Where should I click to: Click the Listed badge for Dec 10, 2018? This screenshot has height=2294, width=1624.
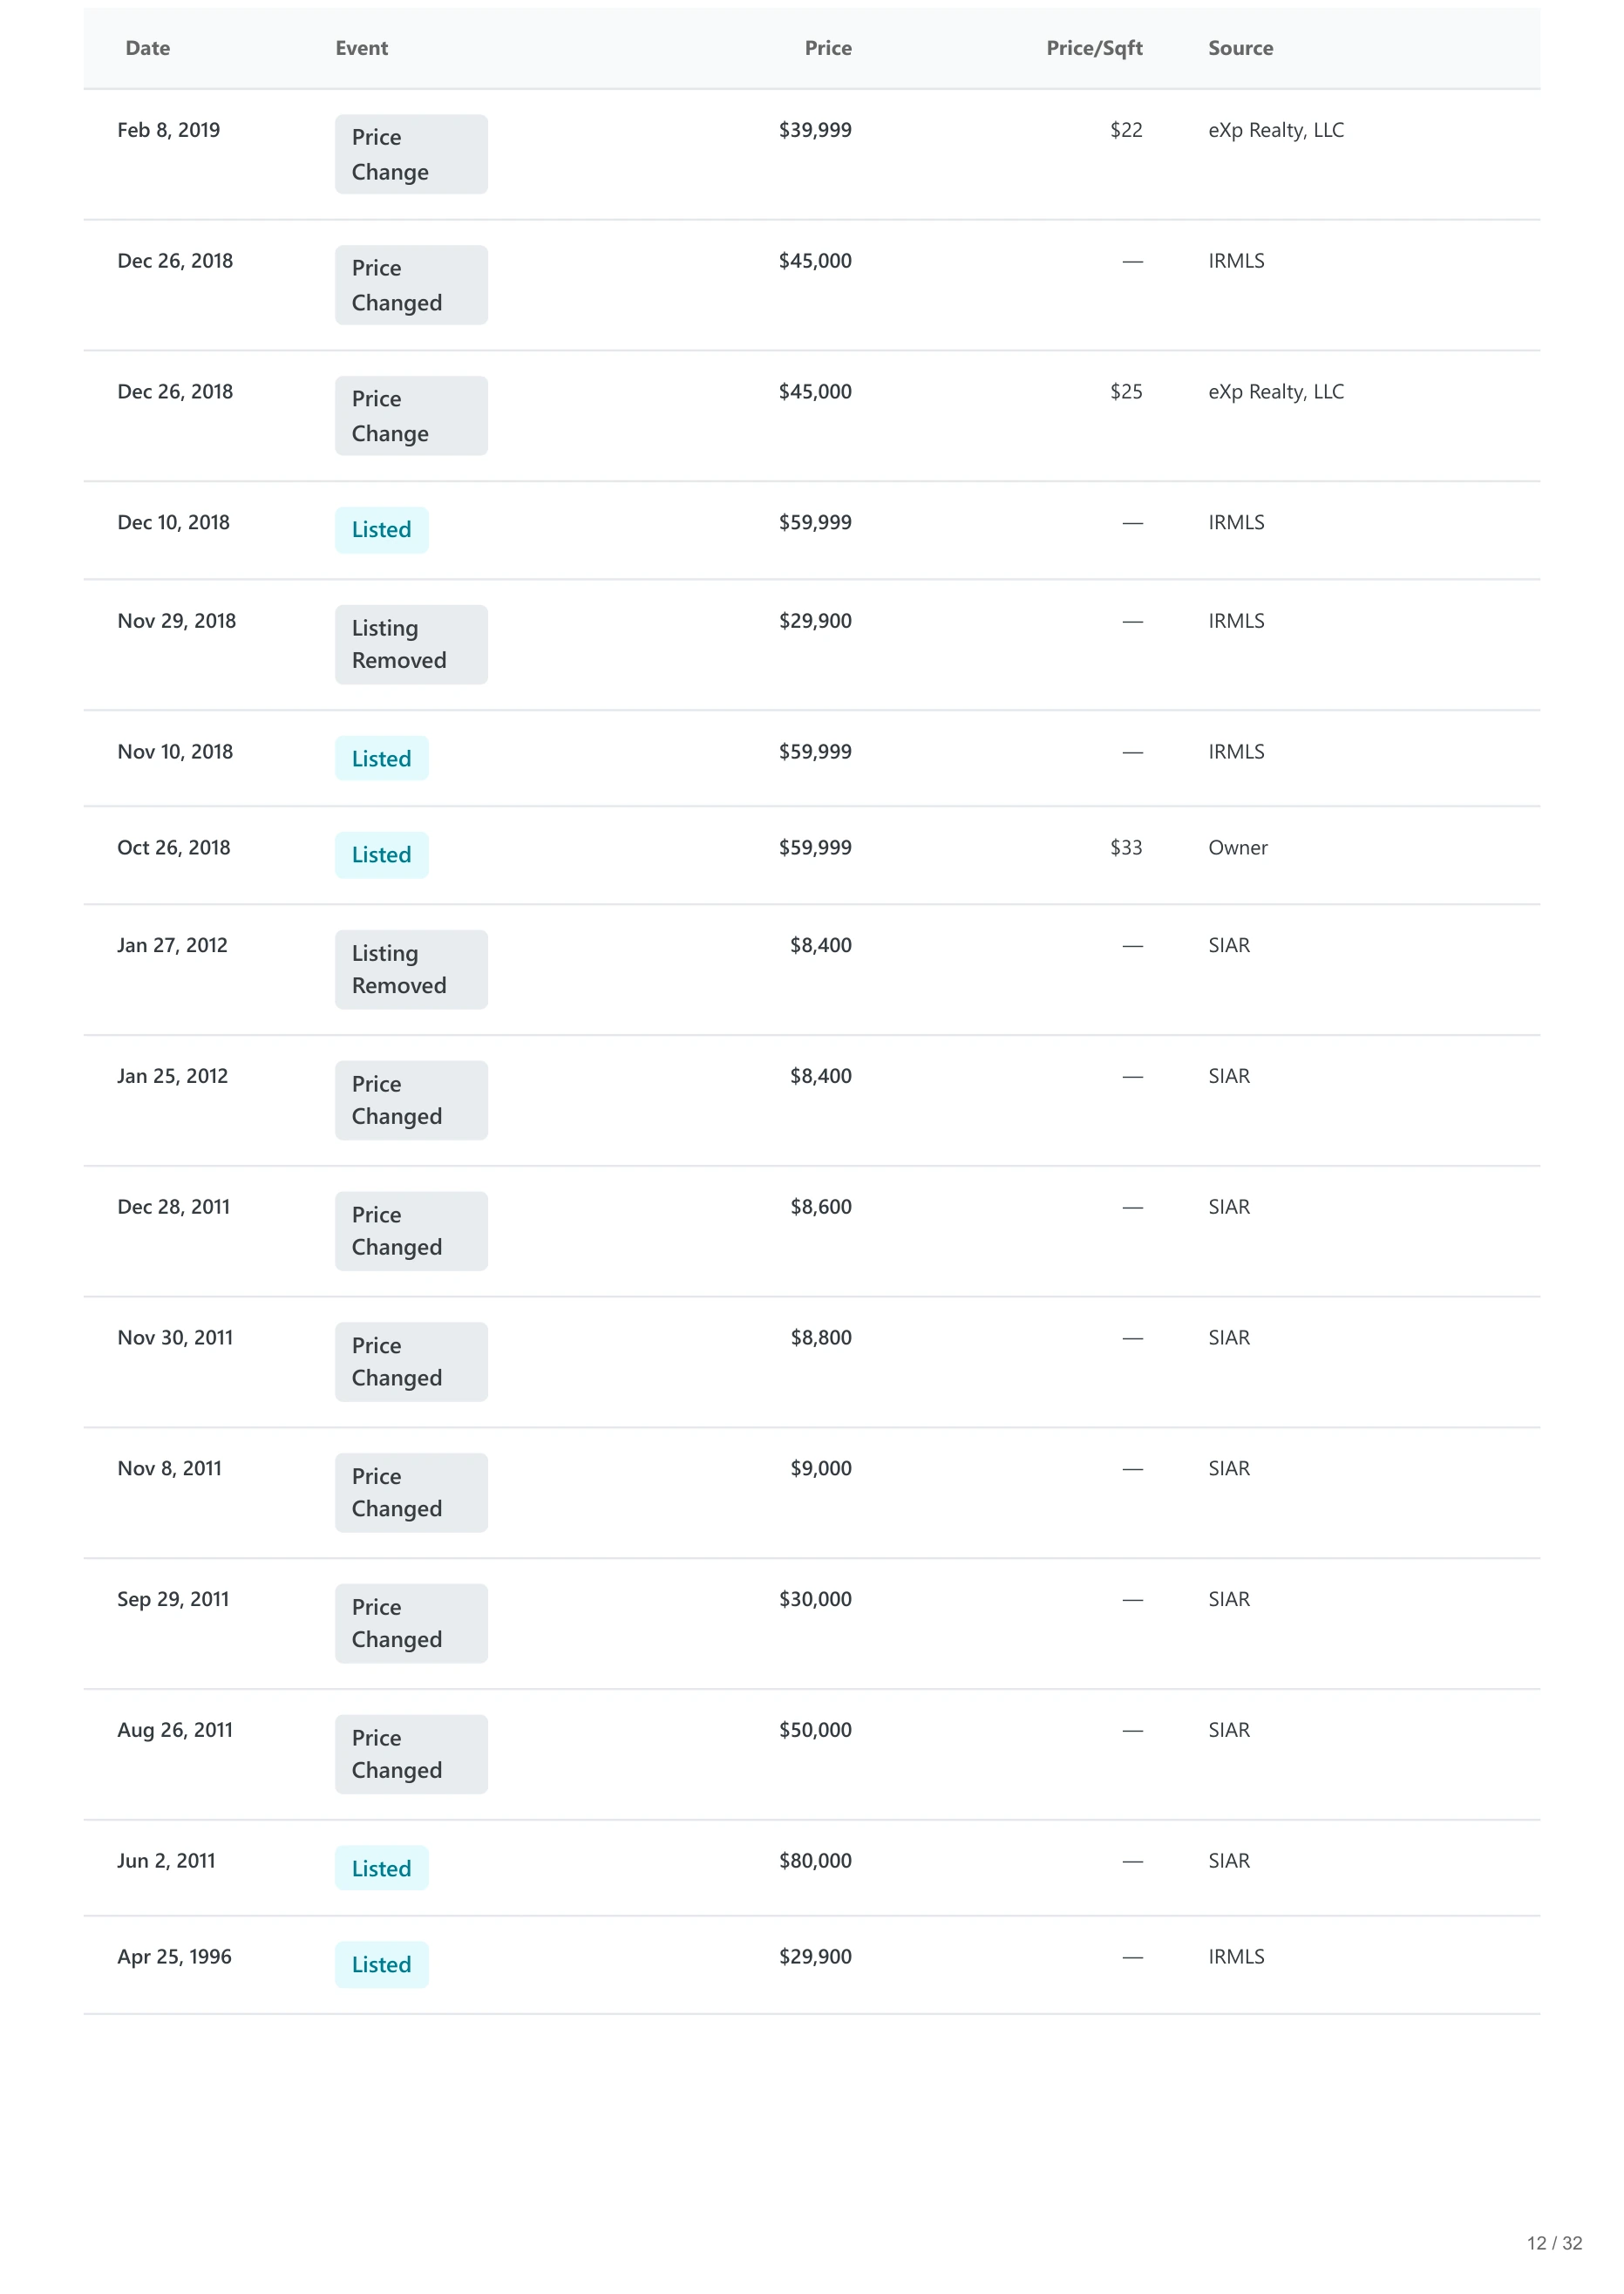click(381, 530)
